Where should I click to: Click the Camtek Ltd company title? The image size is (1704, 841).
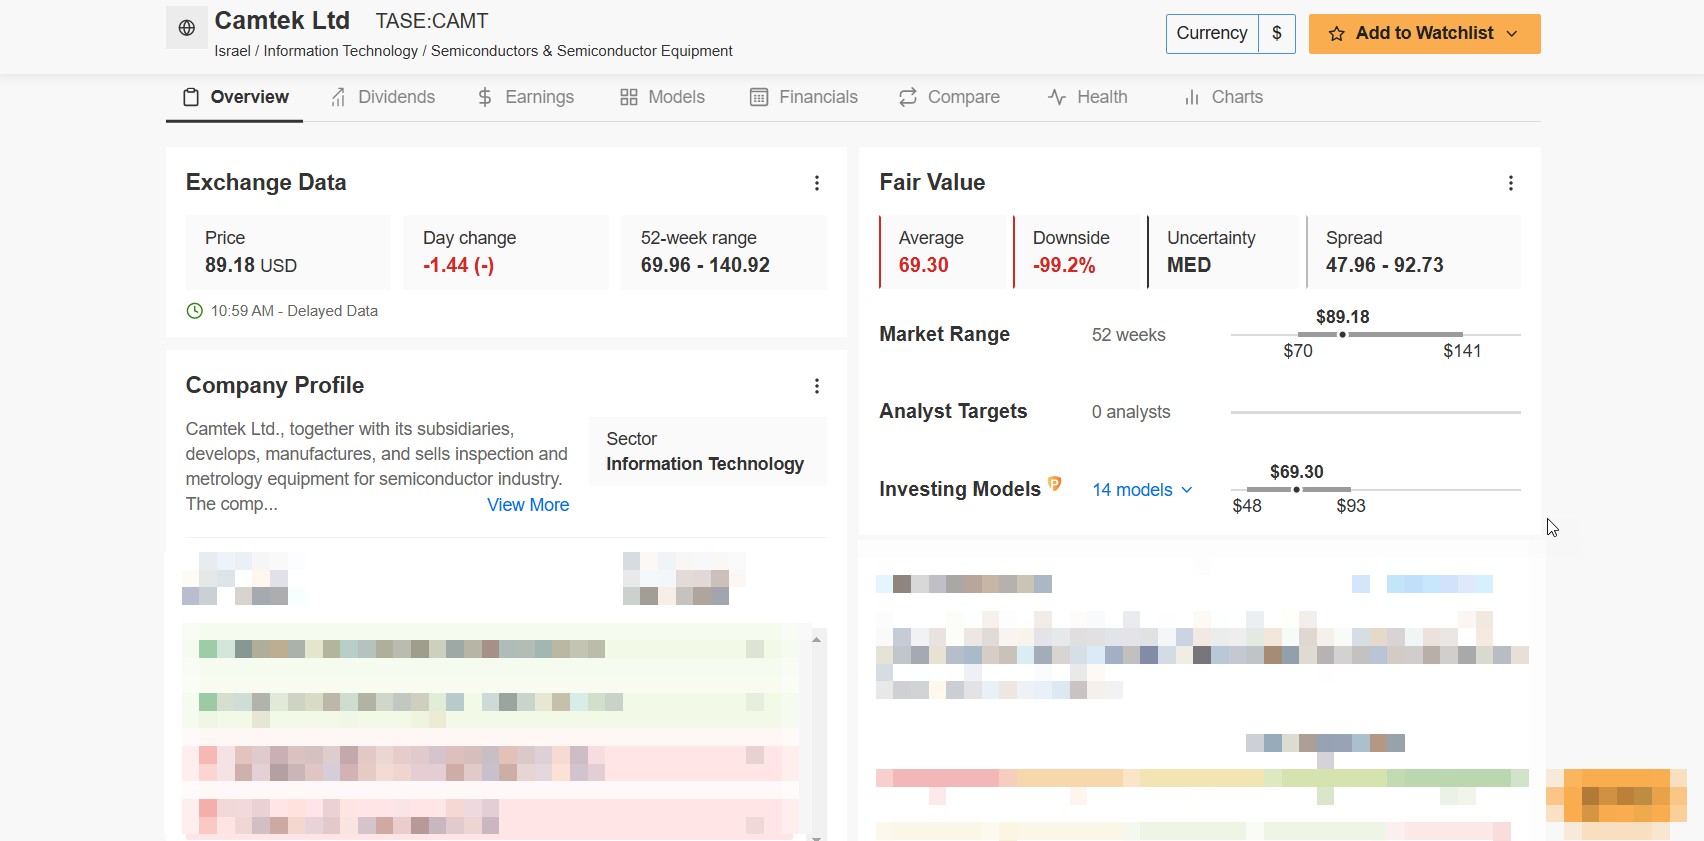[x=282, y=20]
